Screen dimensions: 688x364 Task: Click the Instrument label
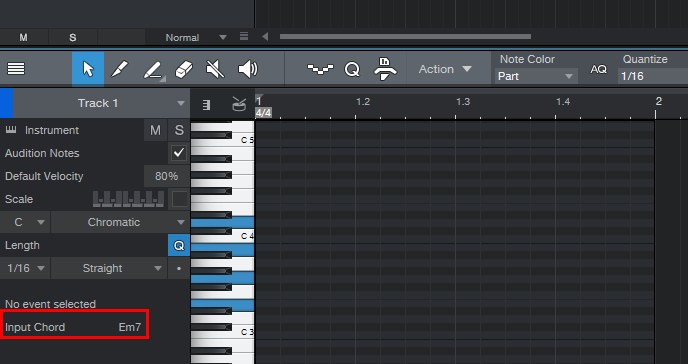[52, 130]
